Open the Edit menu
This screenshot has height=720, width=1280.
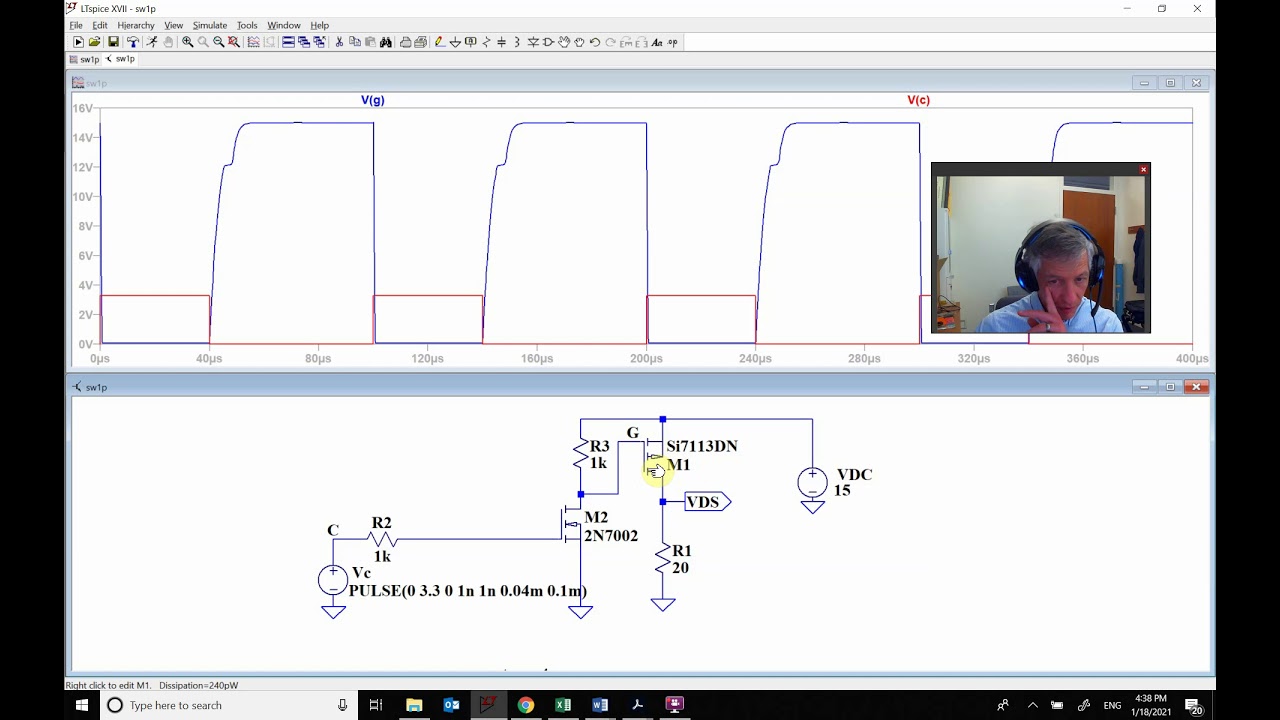pos(100,25)
